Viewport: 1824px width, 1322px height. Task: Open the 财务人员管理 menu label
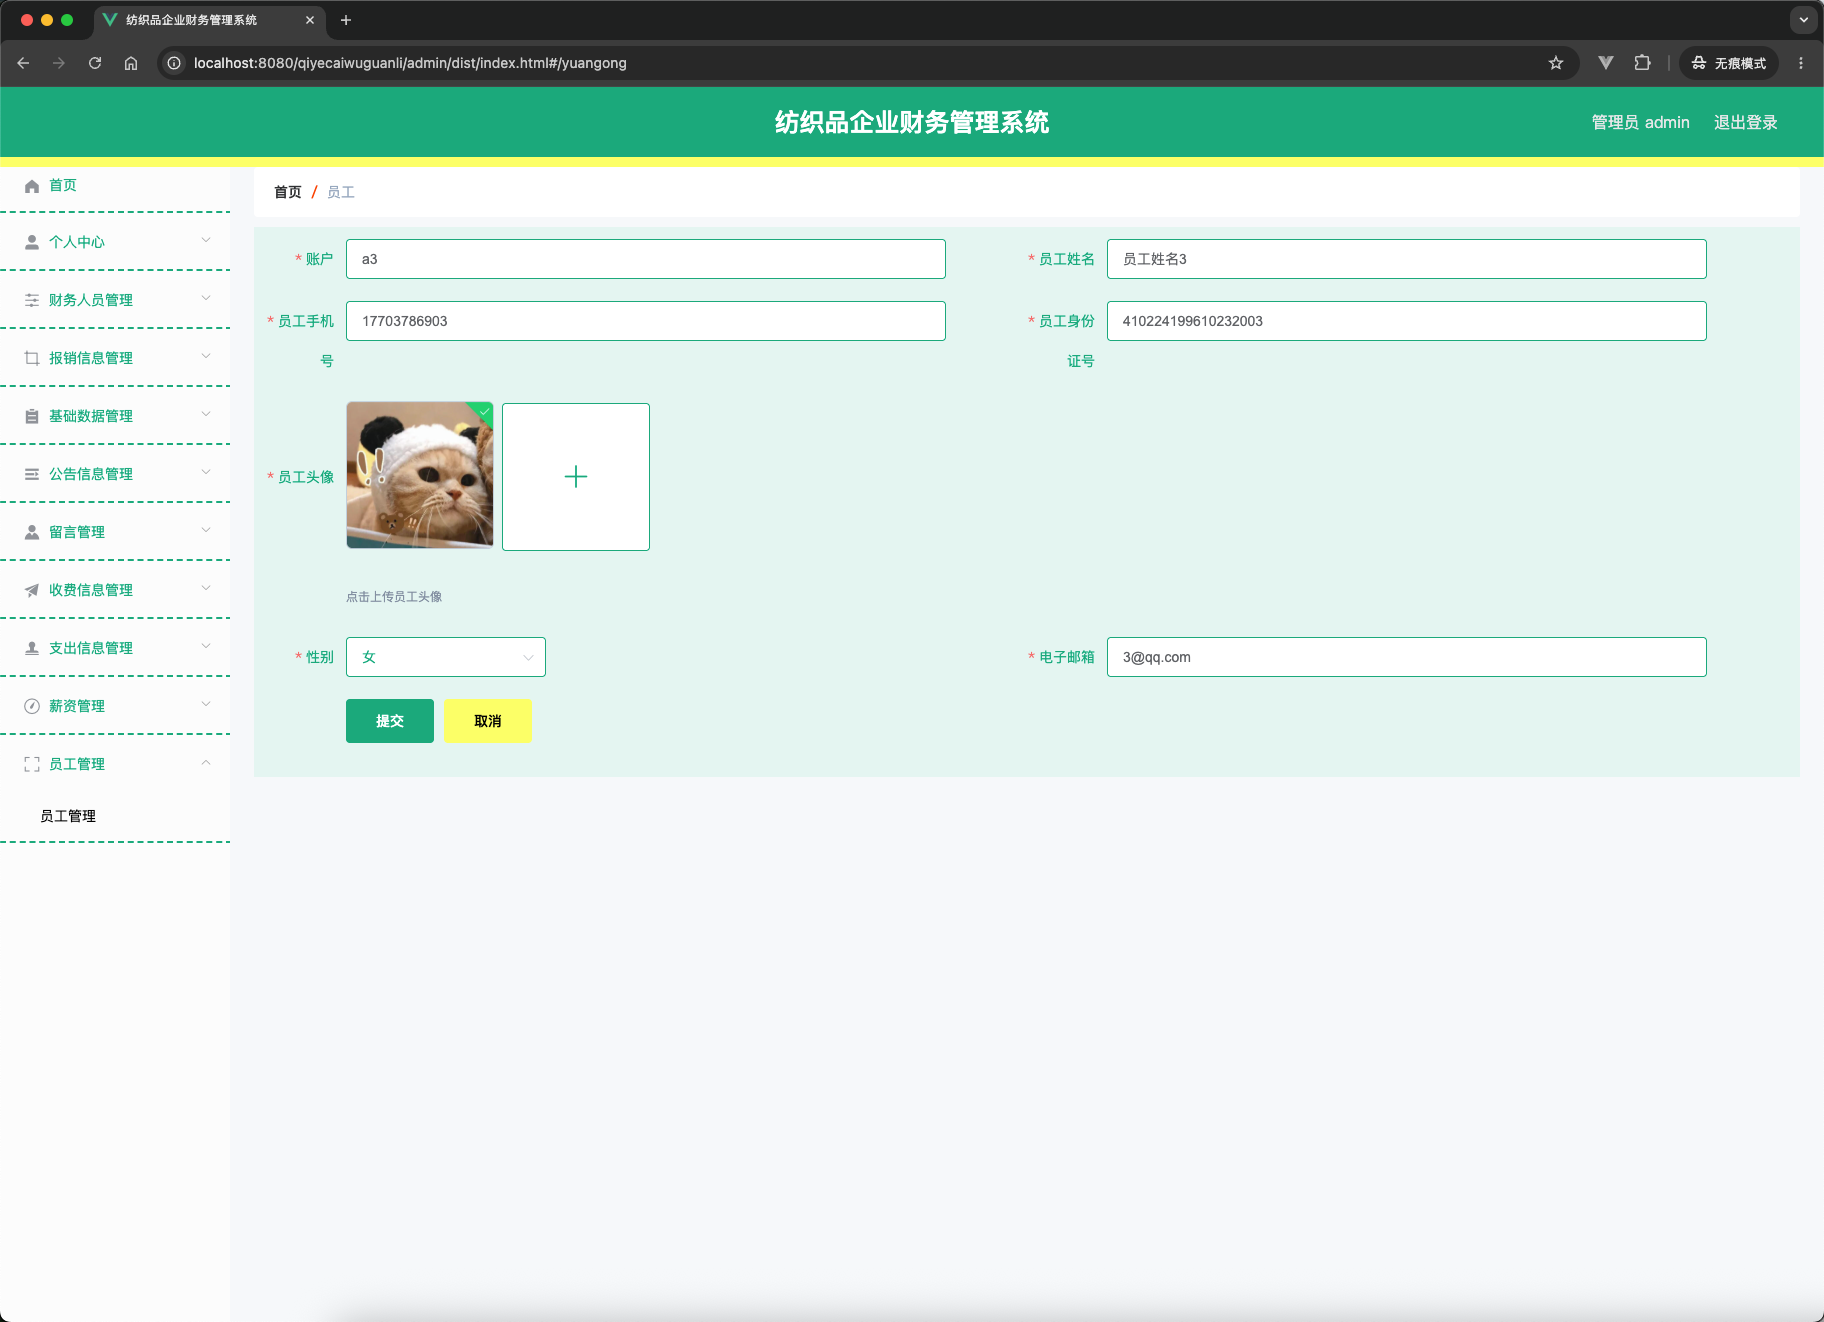tap(91, 300)
